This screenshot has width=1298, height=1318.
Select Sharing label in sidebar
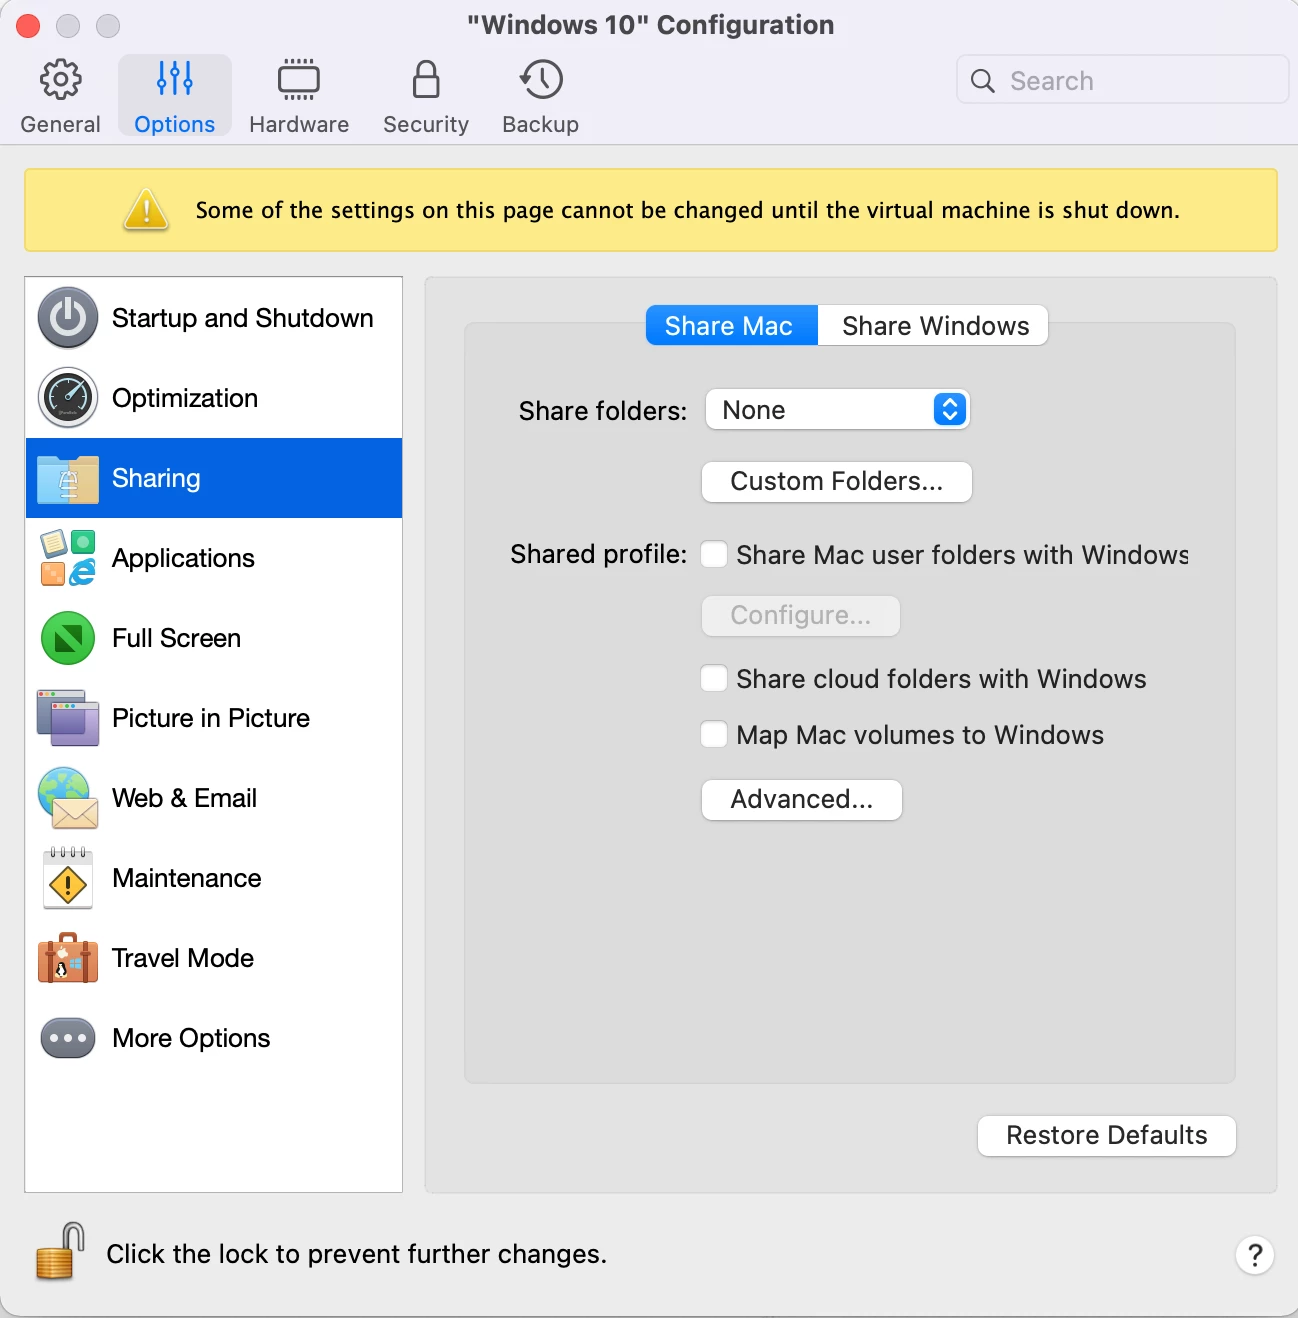coord(156,478)
